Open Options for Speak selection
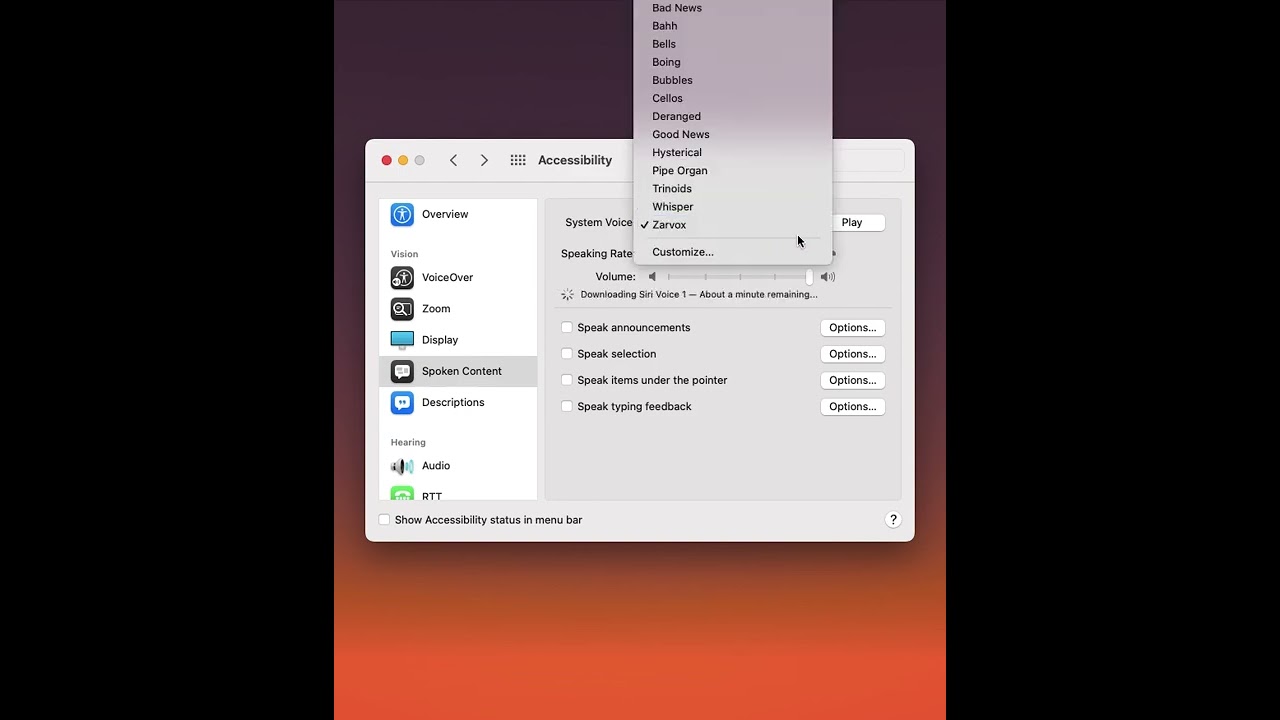The width and height of the screenshot is (1280, 720). click(853, 354)
